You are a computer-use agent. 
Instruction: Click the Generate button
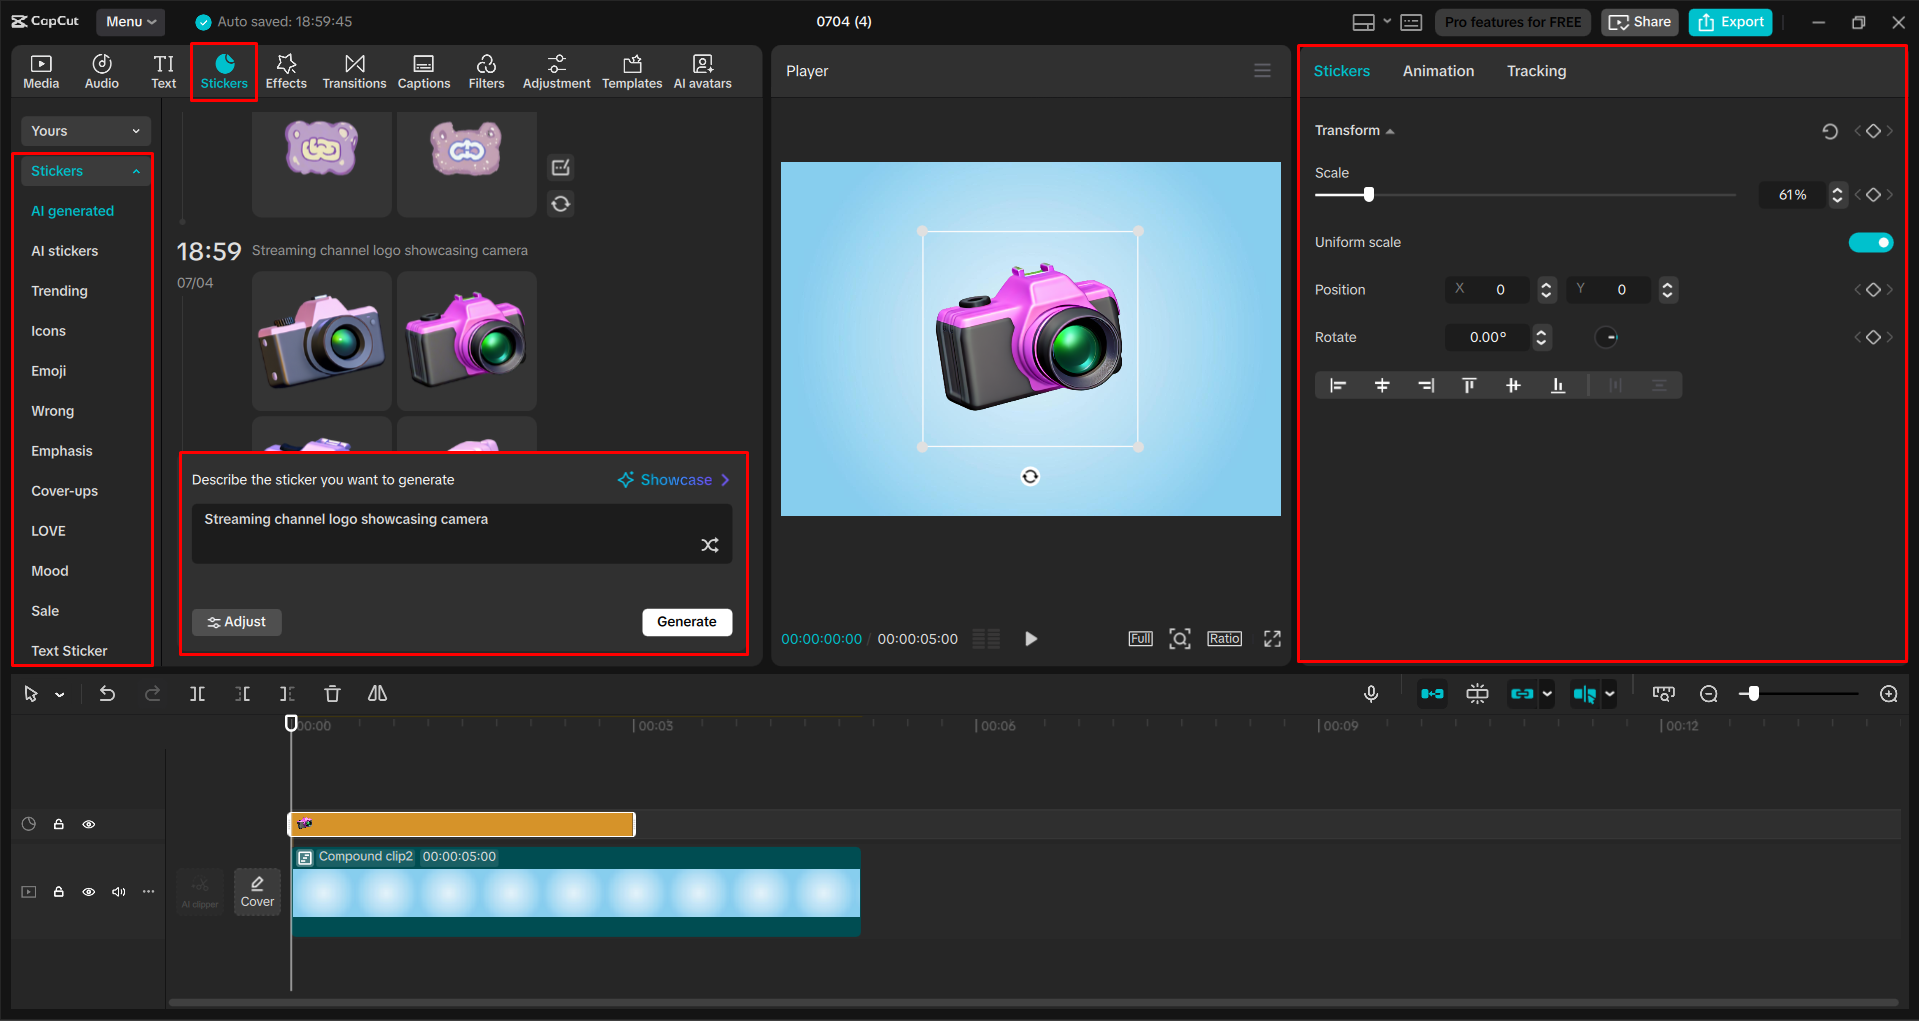tap(687, 621)
